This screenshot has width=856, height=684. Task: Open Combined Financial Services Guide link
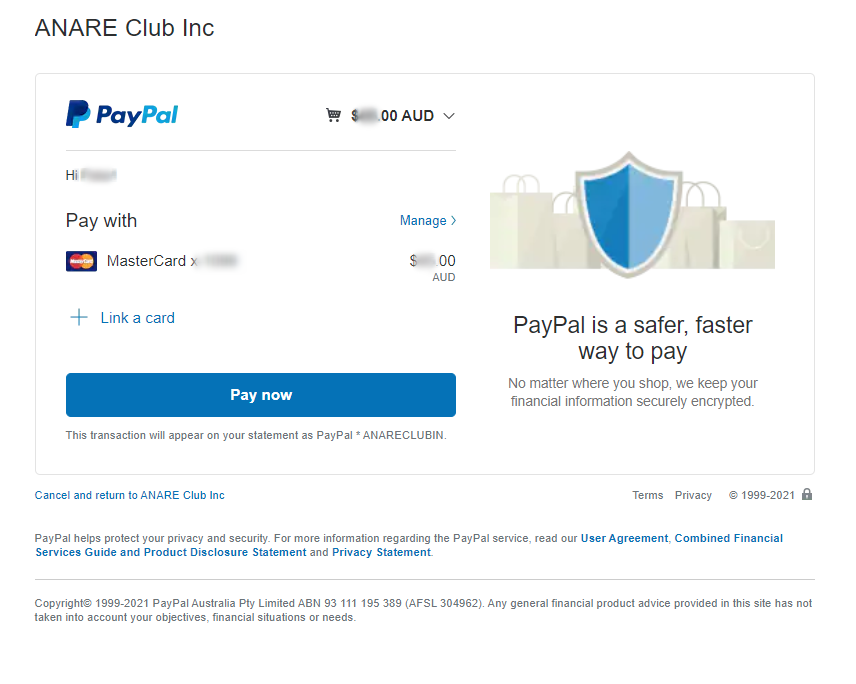point(409,545)
